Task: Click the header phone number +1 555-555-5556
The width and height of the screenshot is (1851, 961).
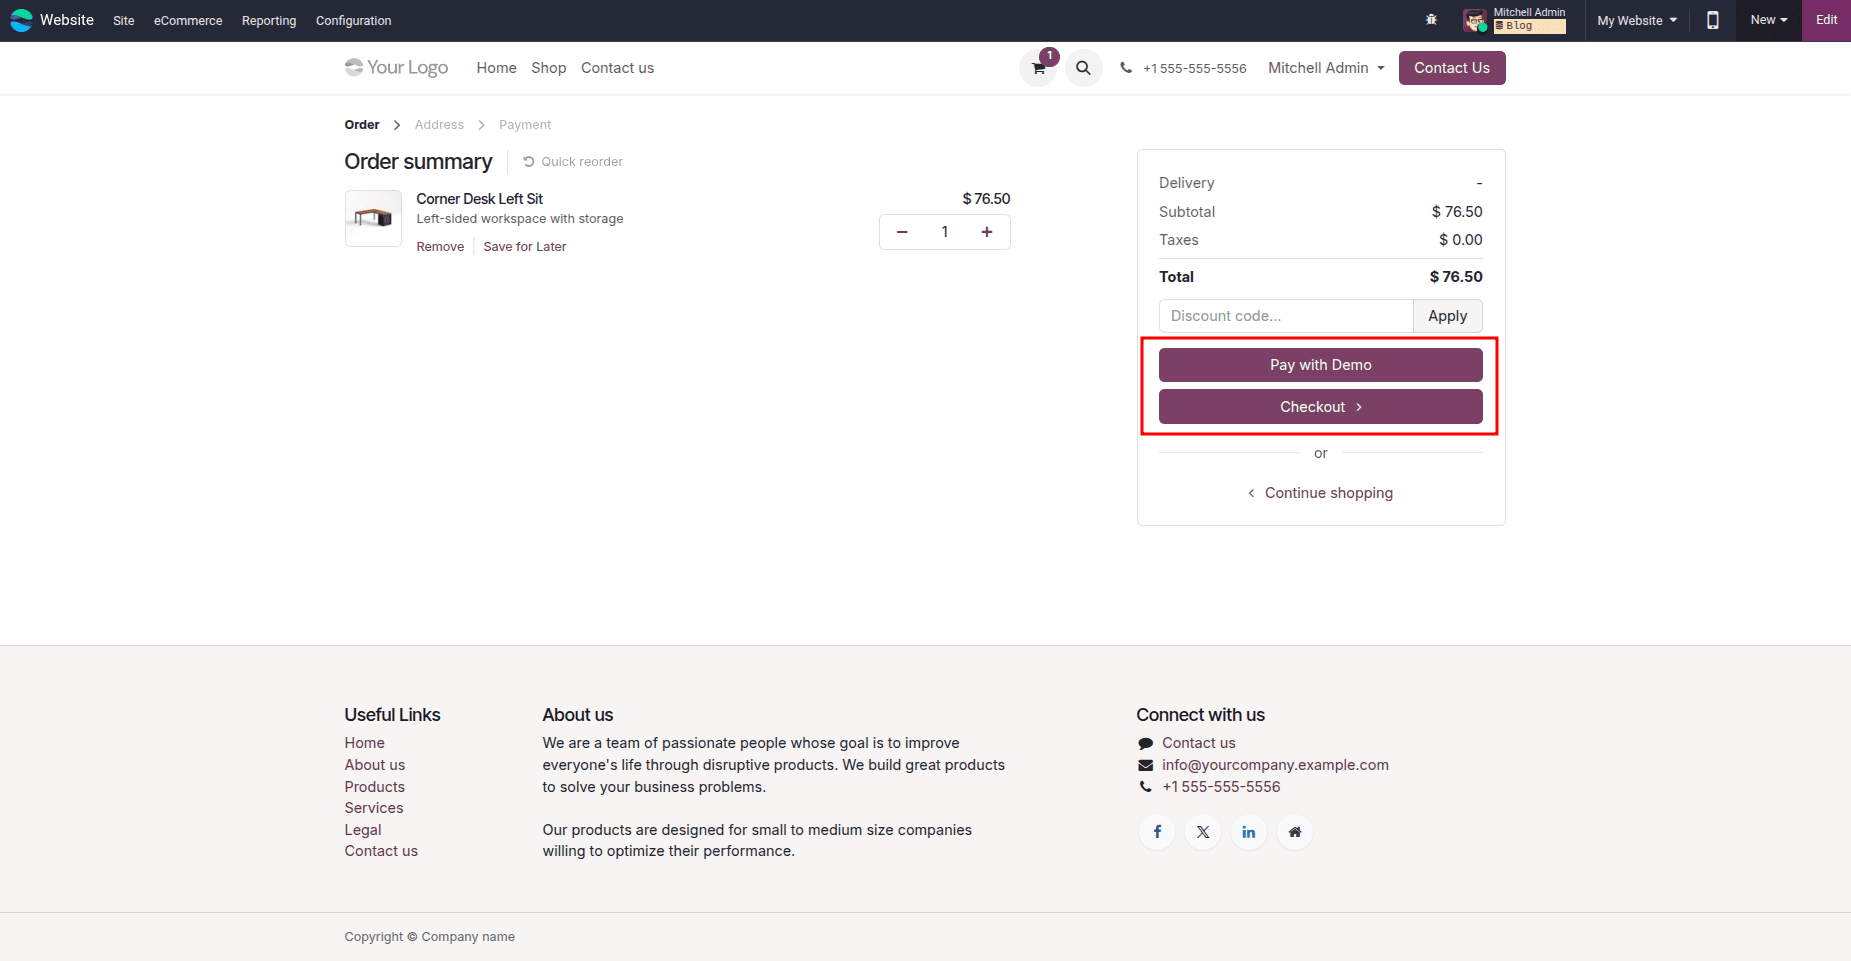Action: click(x=1195, y=68)
